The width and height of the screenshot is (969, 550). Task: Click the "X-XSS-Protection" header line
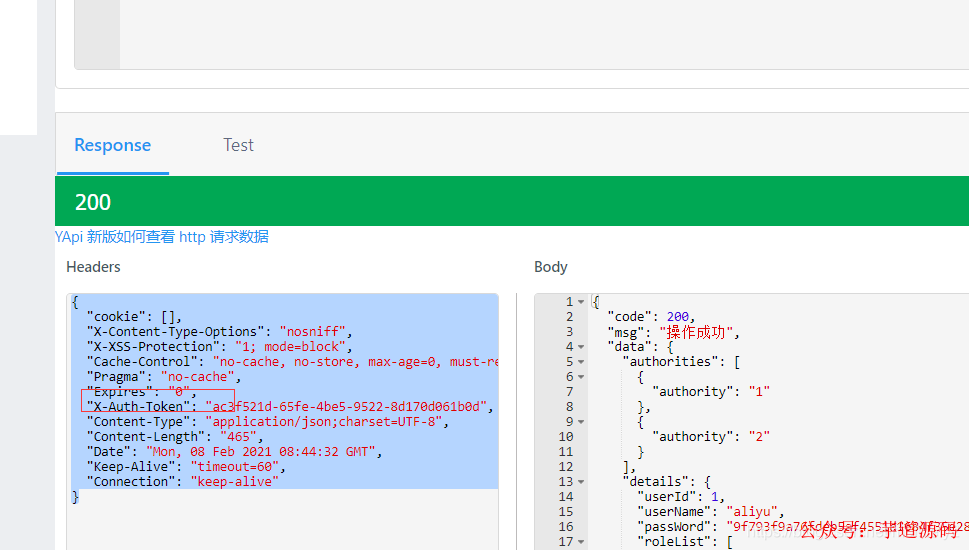point(219,347)
